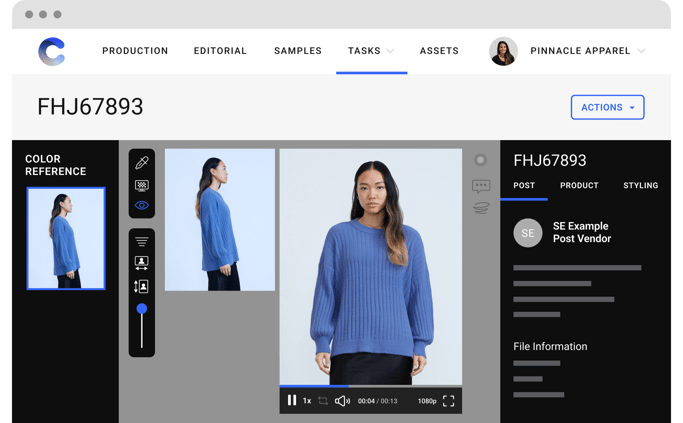Click the SE vendor avatar circle
The image size is (683, 423).
click(x=528, y=233)
